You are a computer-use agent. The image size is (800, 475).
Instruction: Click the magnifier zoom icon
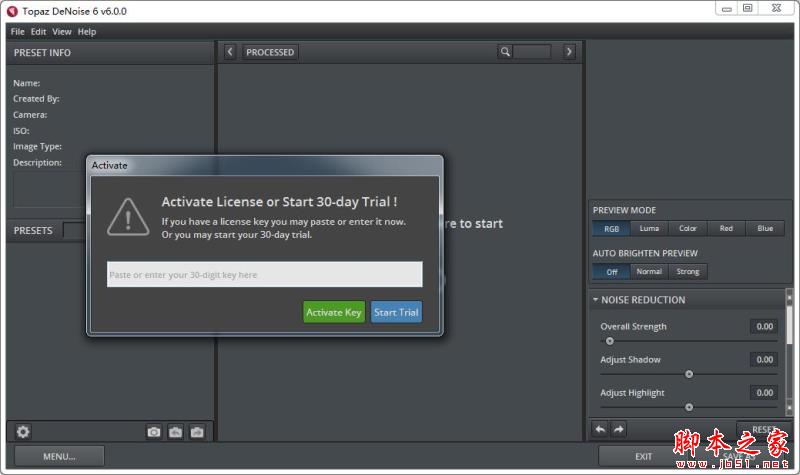pyautogui.click(x=505, y=52)
